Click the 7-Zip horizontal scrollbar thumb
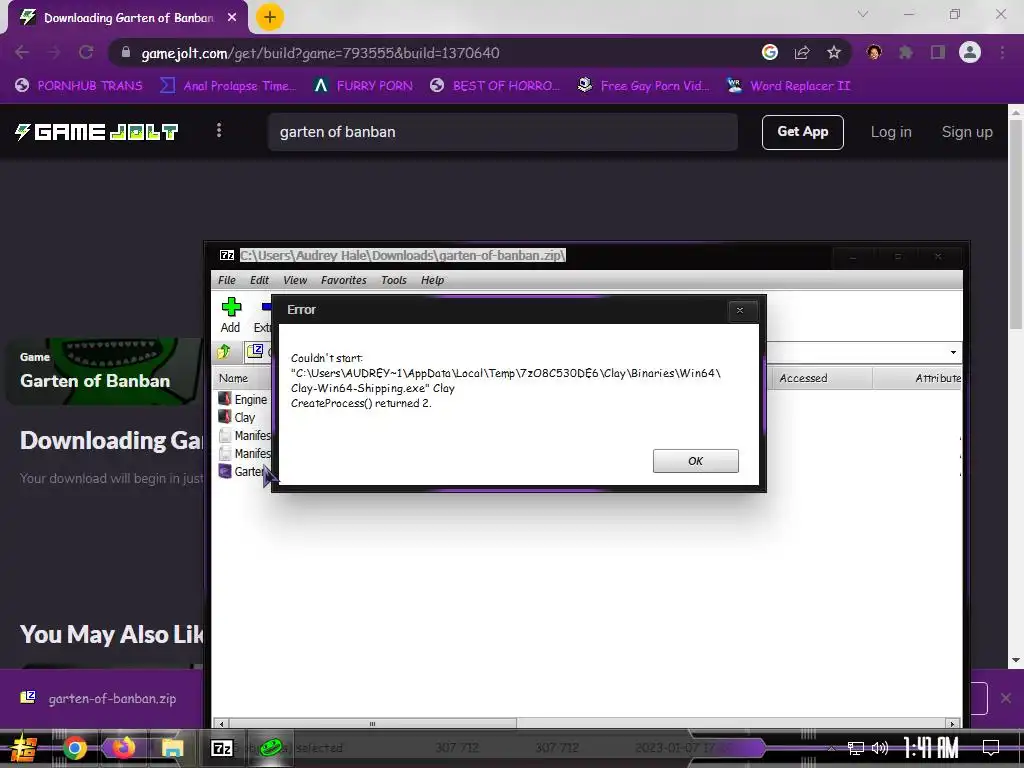 point(372,724)
